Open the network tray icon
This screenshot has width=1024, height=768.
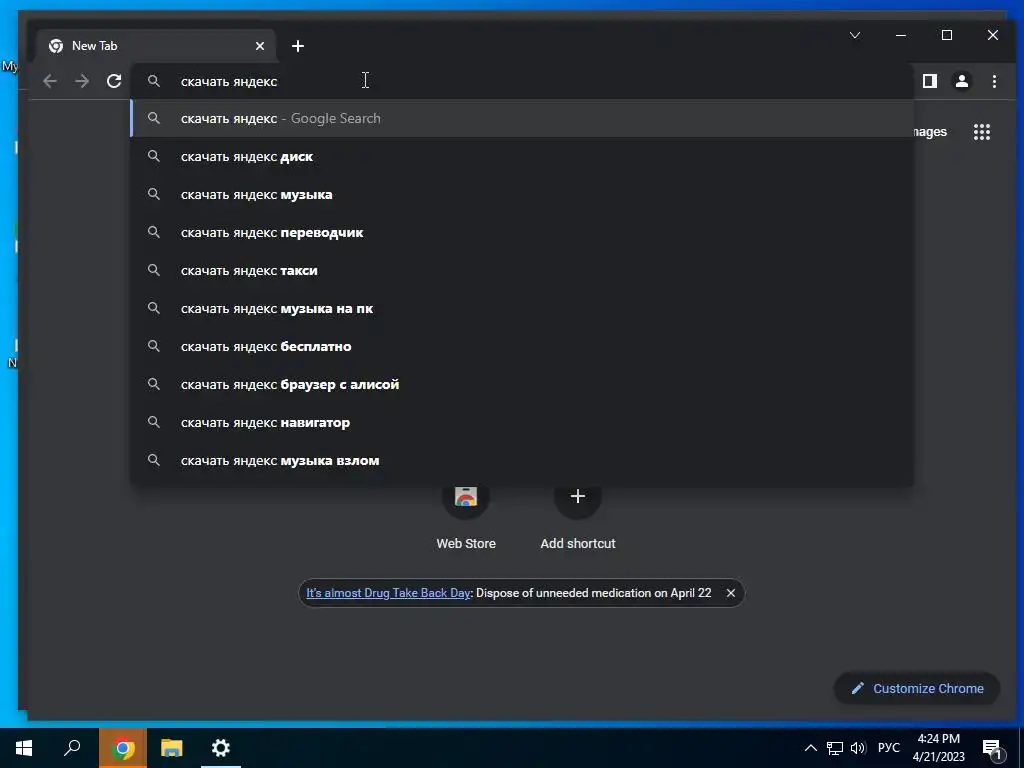click(834, 748)
